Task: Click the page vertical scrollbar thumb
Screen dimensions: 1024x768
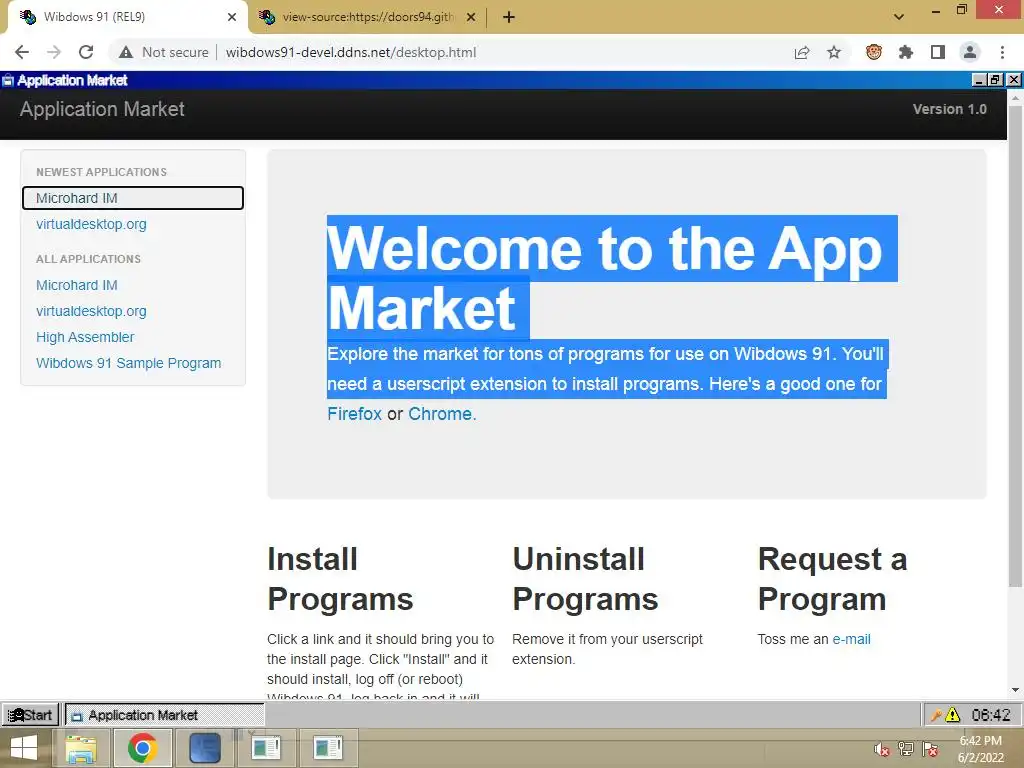Action: pyautogui.click(x=1015, y=345)
